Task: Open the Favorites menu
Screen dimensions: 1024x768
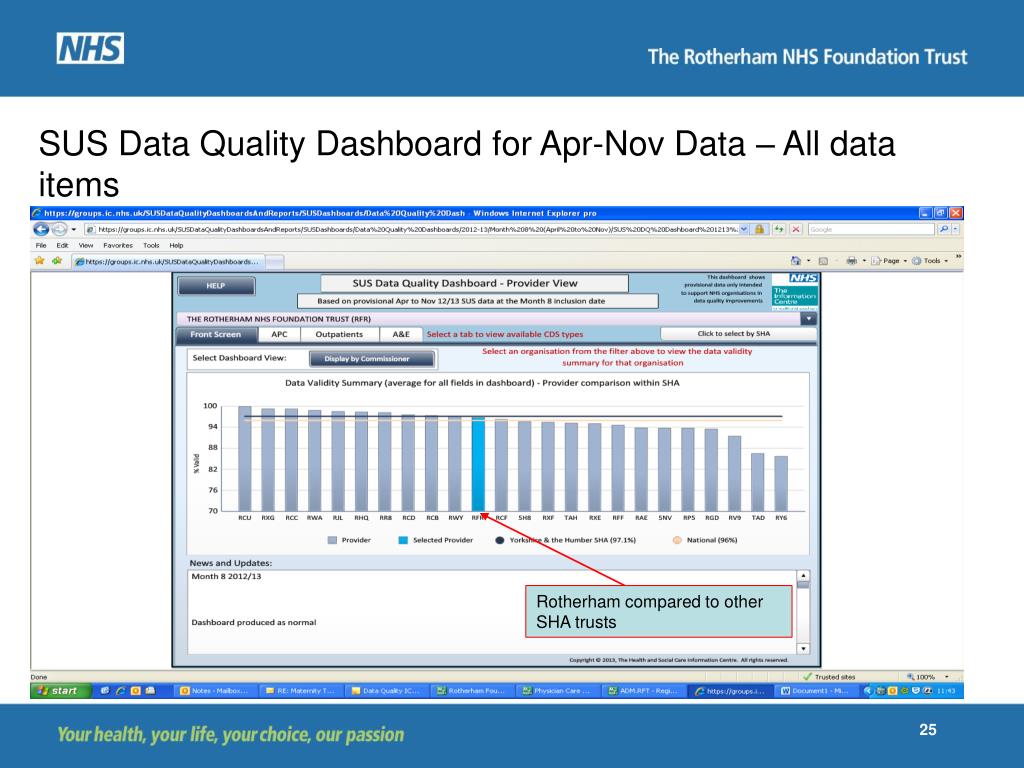Action: coord(118,246)
